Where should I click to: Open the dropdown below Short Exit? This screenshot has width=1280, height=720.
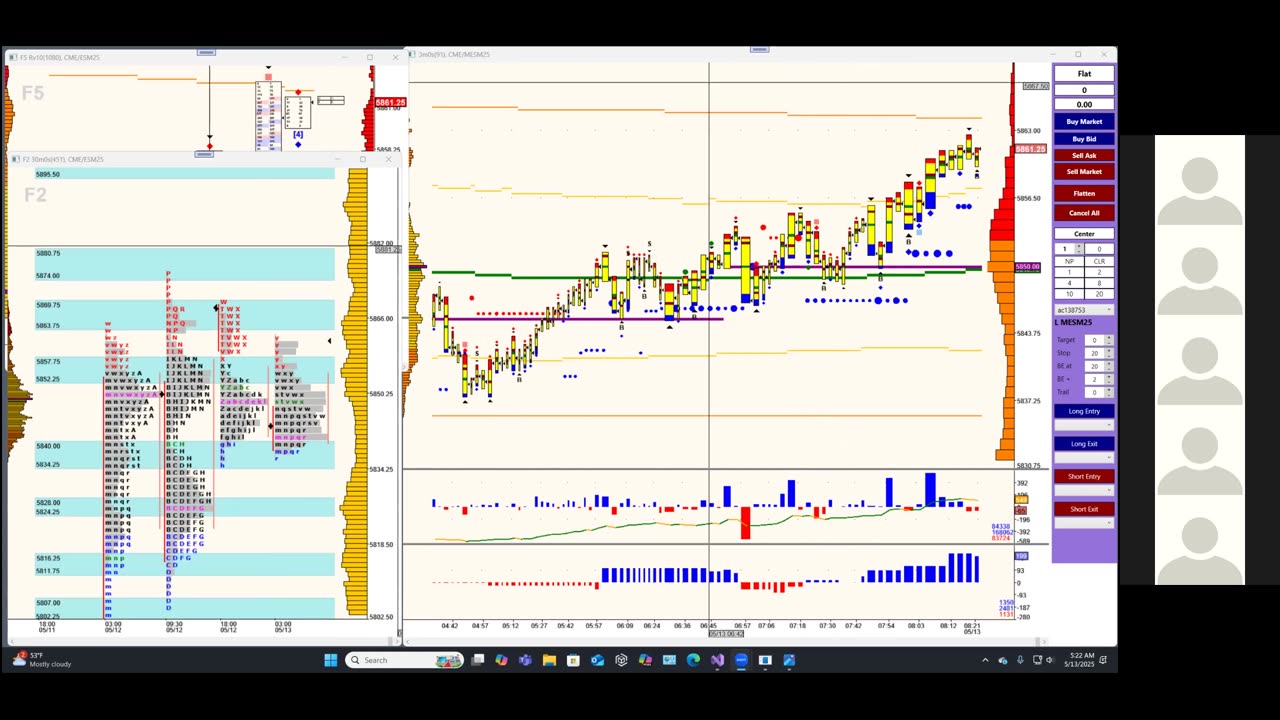point(1084,523)
